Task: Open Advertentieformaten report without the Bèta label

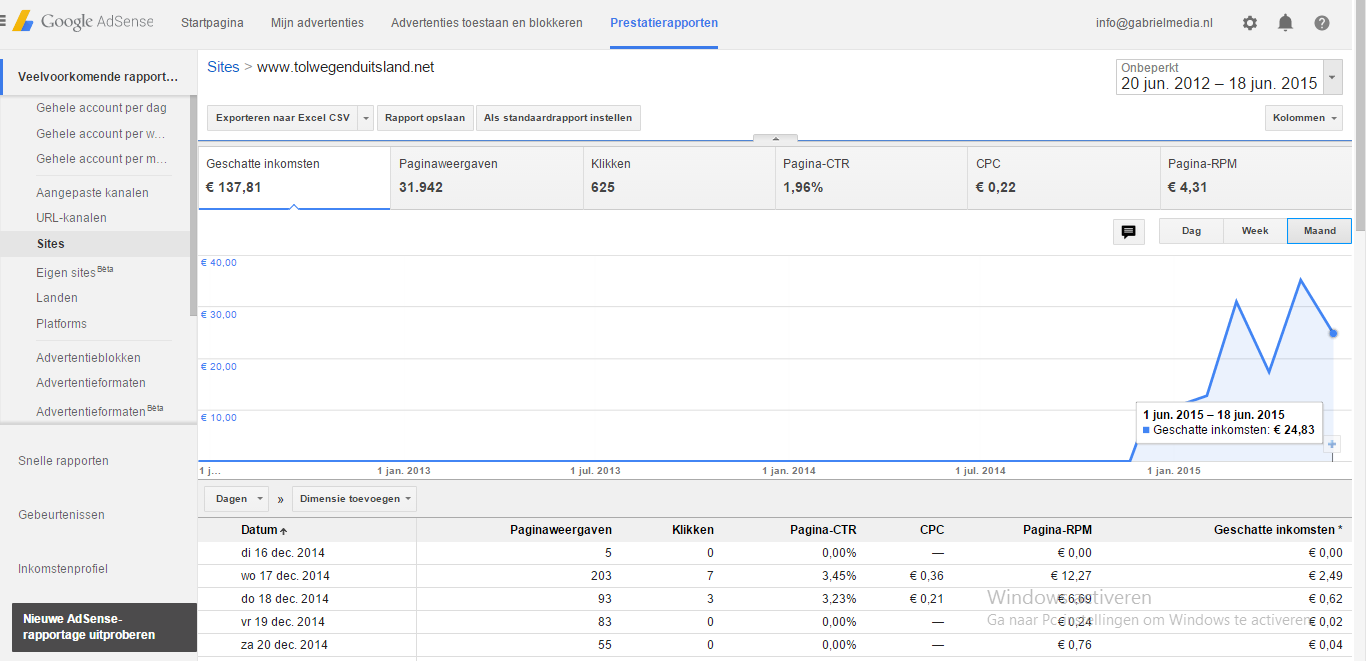Action: [91, 383]
